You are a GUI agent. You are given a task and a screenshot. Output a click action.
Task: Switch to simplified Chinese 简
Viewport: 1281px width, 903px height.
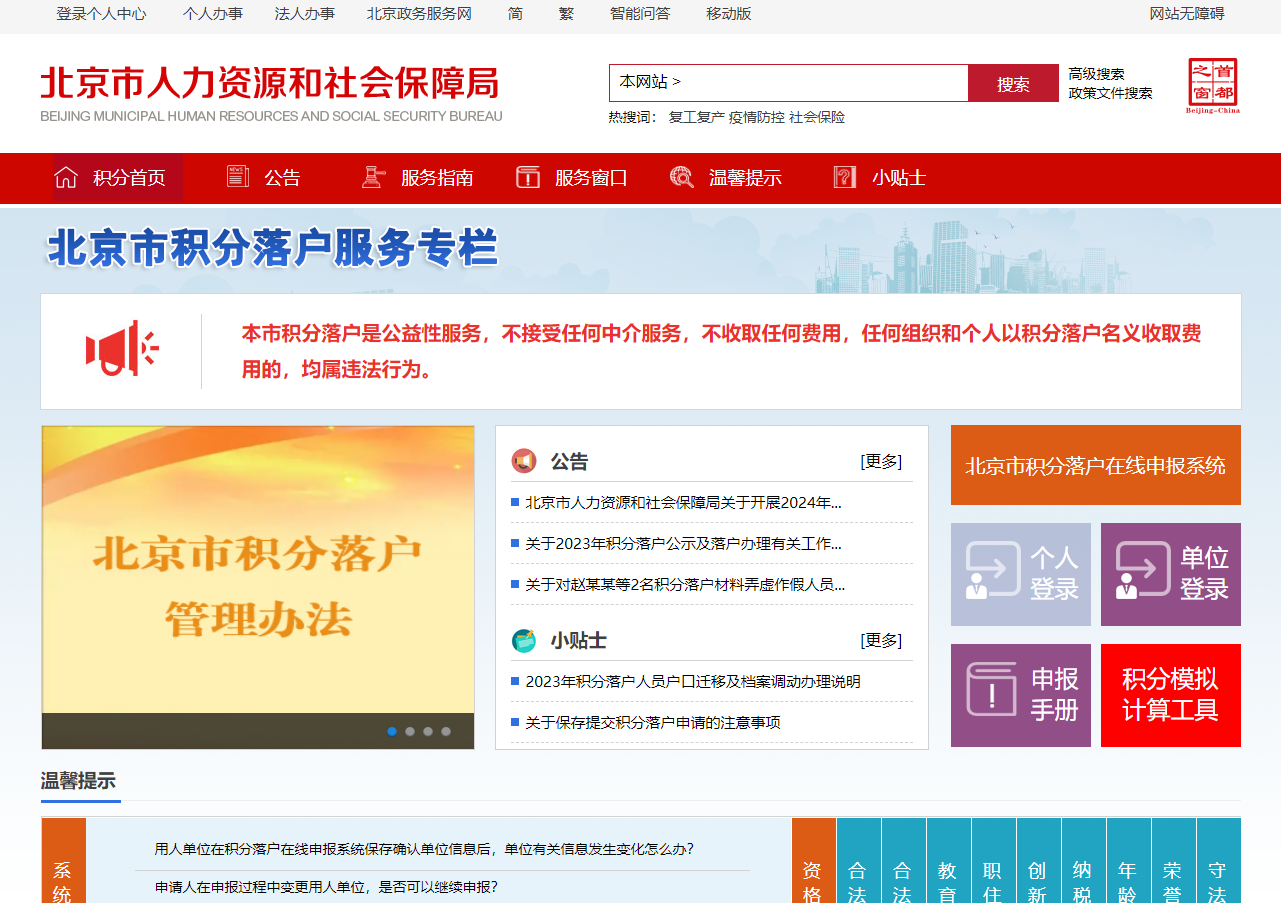pos(515,14)
